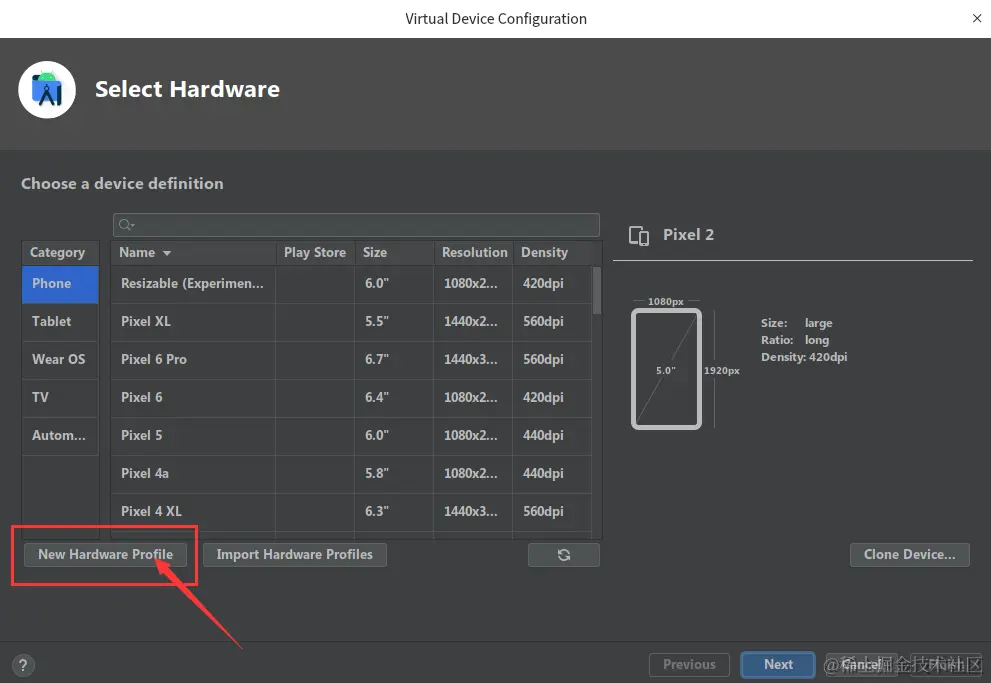Viewport: 991px width, 683px height.
Task: Click Pixel XL's 1440x2... resolution cell
Action: pyautogui.click(x=471, y=322)
